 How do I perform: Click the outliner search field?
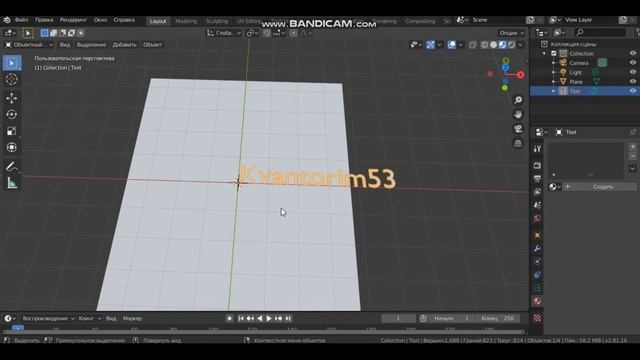pyautogui.click(x=600, y=32)
